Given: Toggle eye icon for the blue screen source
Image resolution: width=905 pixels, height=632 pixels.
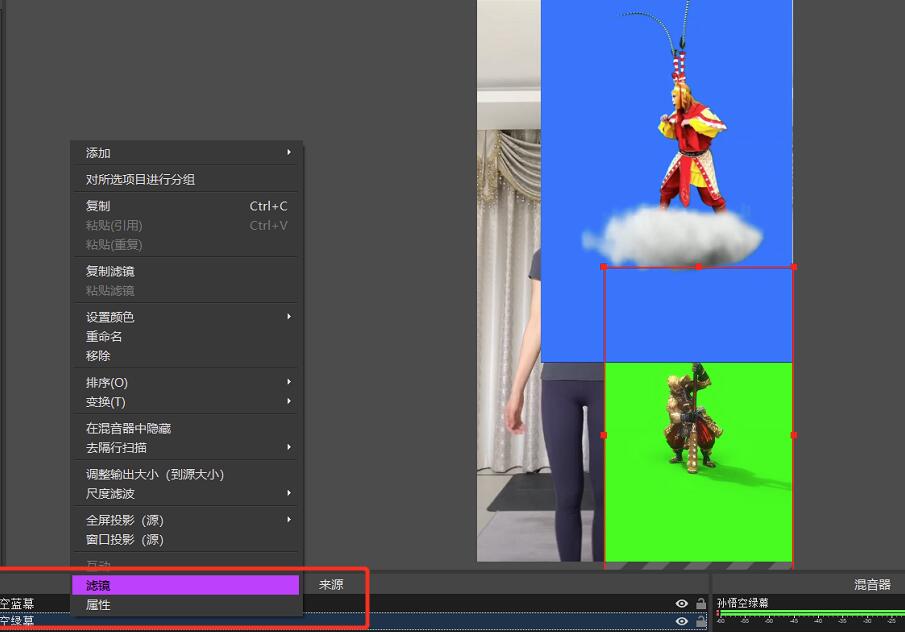Looking at the screenshot, I should coord(682,603).
